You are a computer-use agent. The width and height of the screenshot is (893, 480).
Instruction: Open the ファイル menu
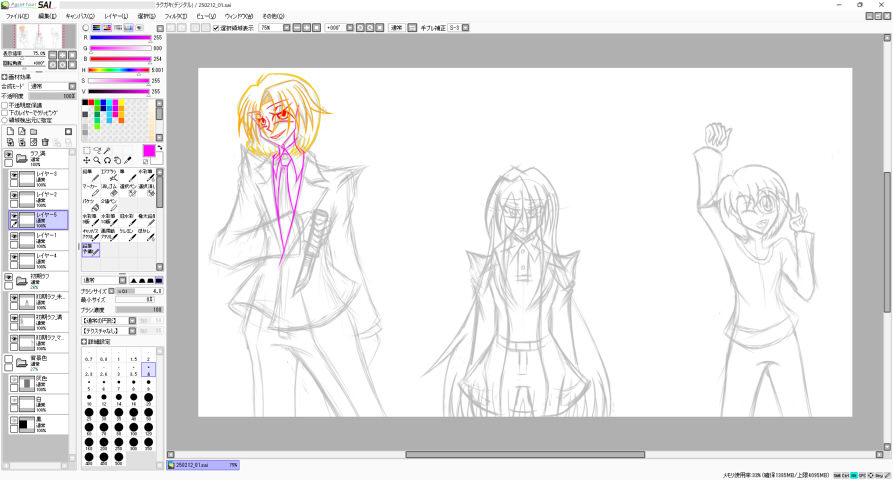pos(17,17)
